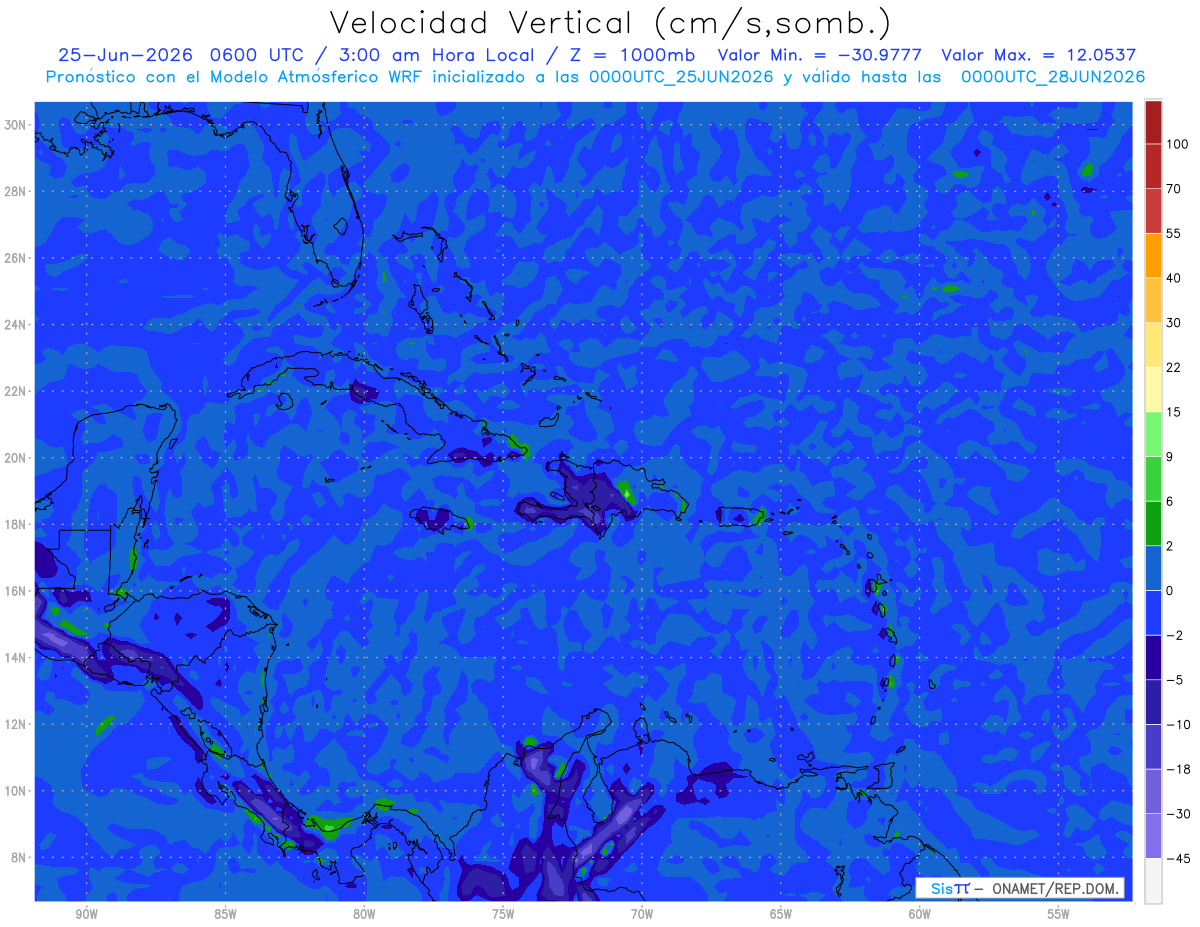Select the light purple swatch between -45 and -30
The width and height of the screenshot is (1200, 927).
point(1153,836)
